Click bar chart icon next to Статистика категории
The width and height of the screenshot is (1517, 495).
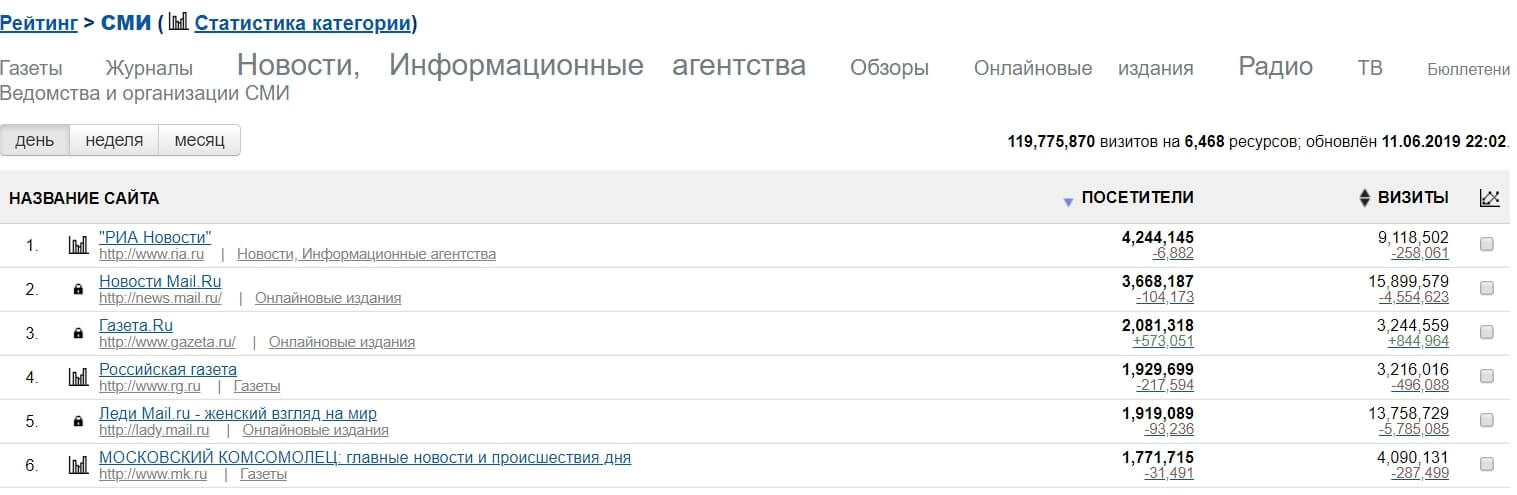(x=178, y=22)
